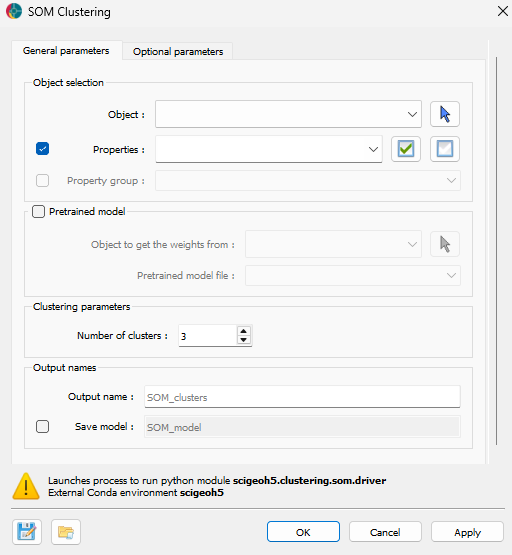Image resolution: width=512 pixels, height=555 pixels.
Task: Click the OK button
Action: coord(303,532)
